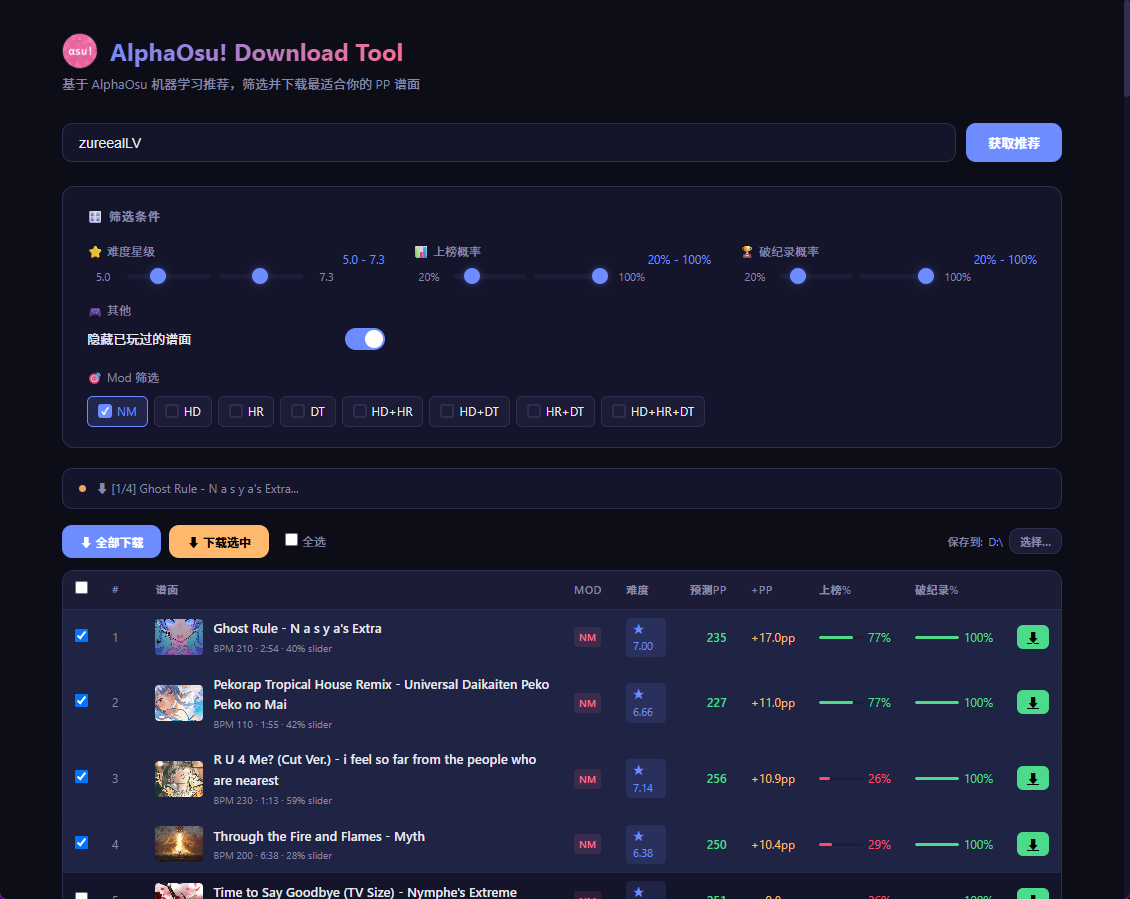Click the 选择... save folder button
1130x899 pixels.
click(x=1035, y=541)
